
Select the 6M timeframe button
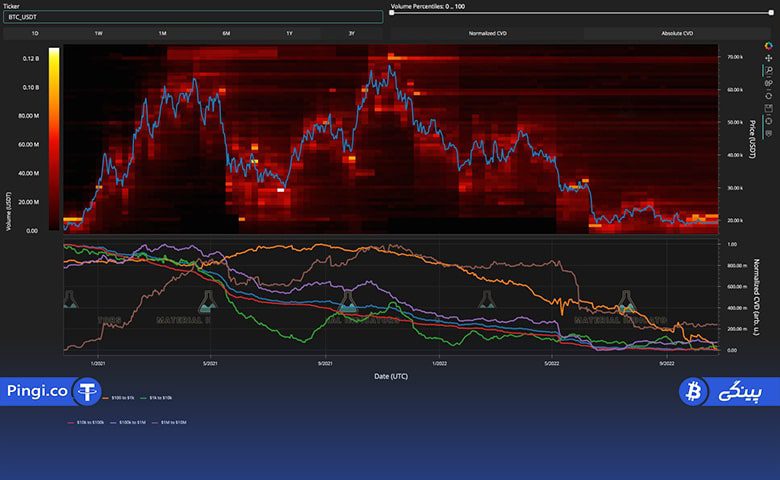pyautogui.click(x=226, y=33)
